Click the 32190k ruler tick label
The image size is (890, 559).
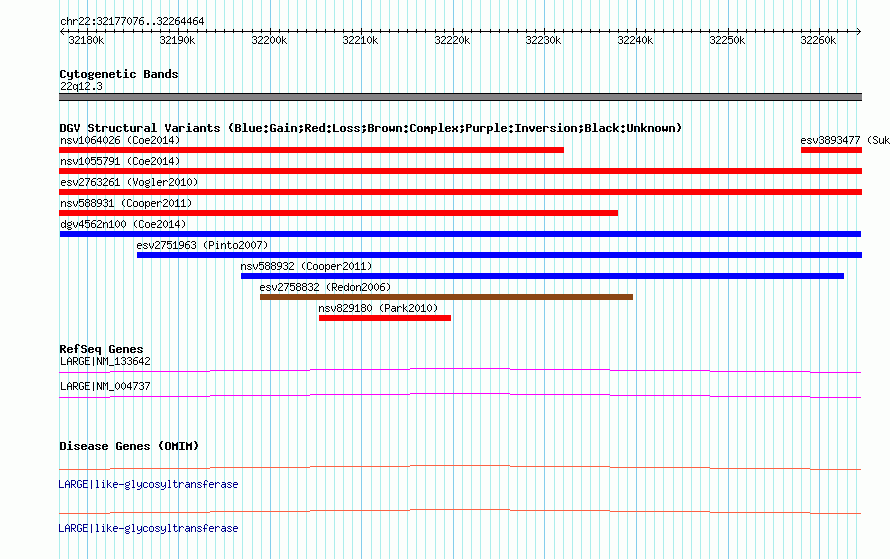(178, 40)
